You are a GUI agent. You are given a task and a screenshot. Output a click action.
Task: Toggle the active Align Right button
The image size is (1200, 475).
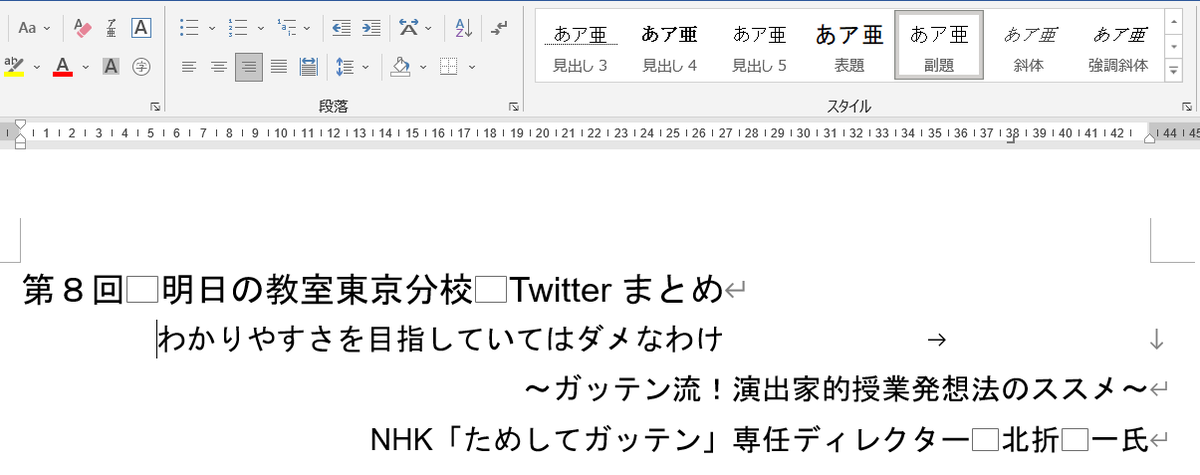pos(249,67)
